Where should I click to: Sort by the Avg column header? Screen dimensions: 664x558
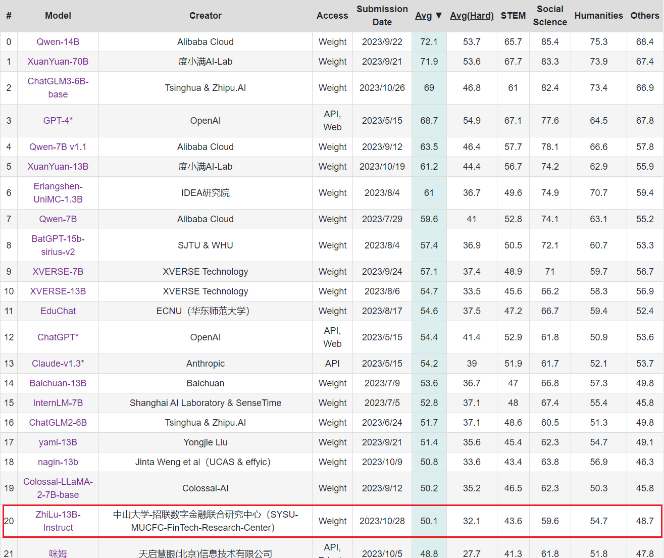coord(429,15)
